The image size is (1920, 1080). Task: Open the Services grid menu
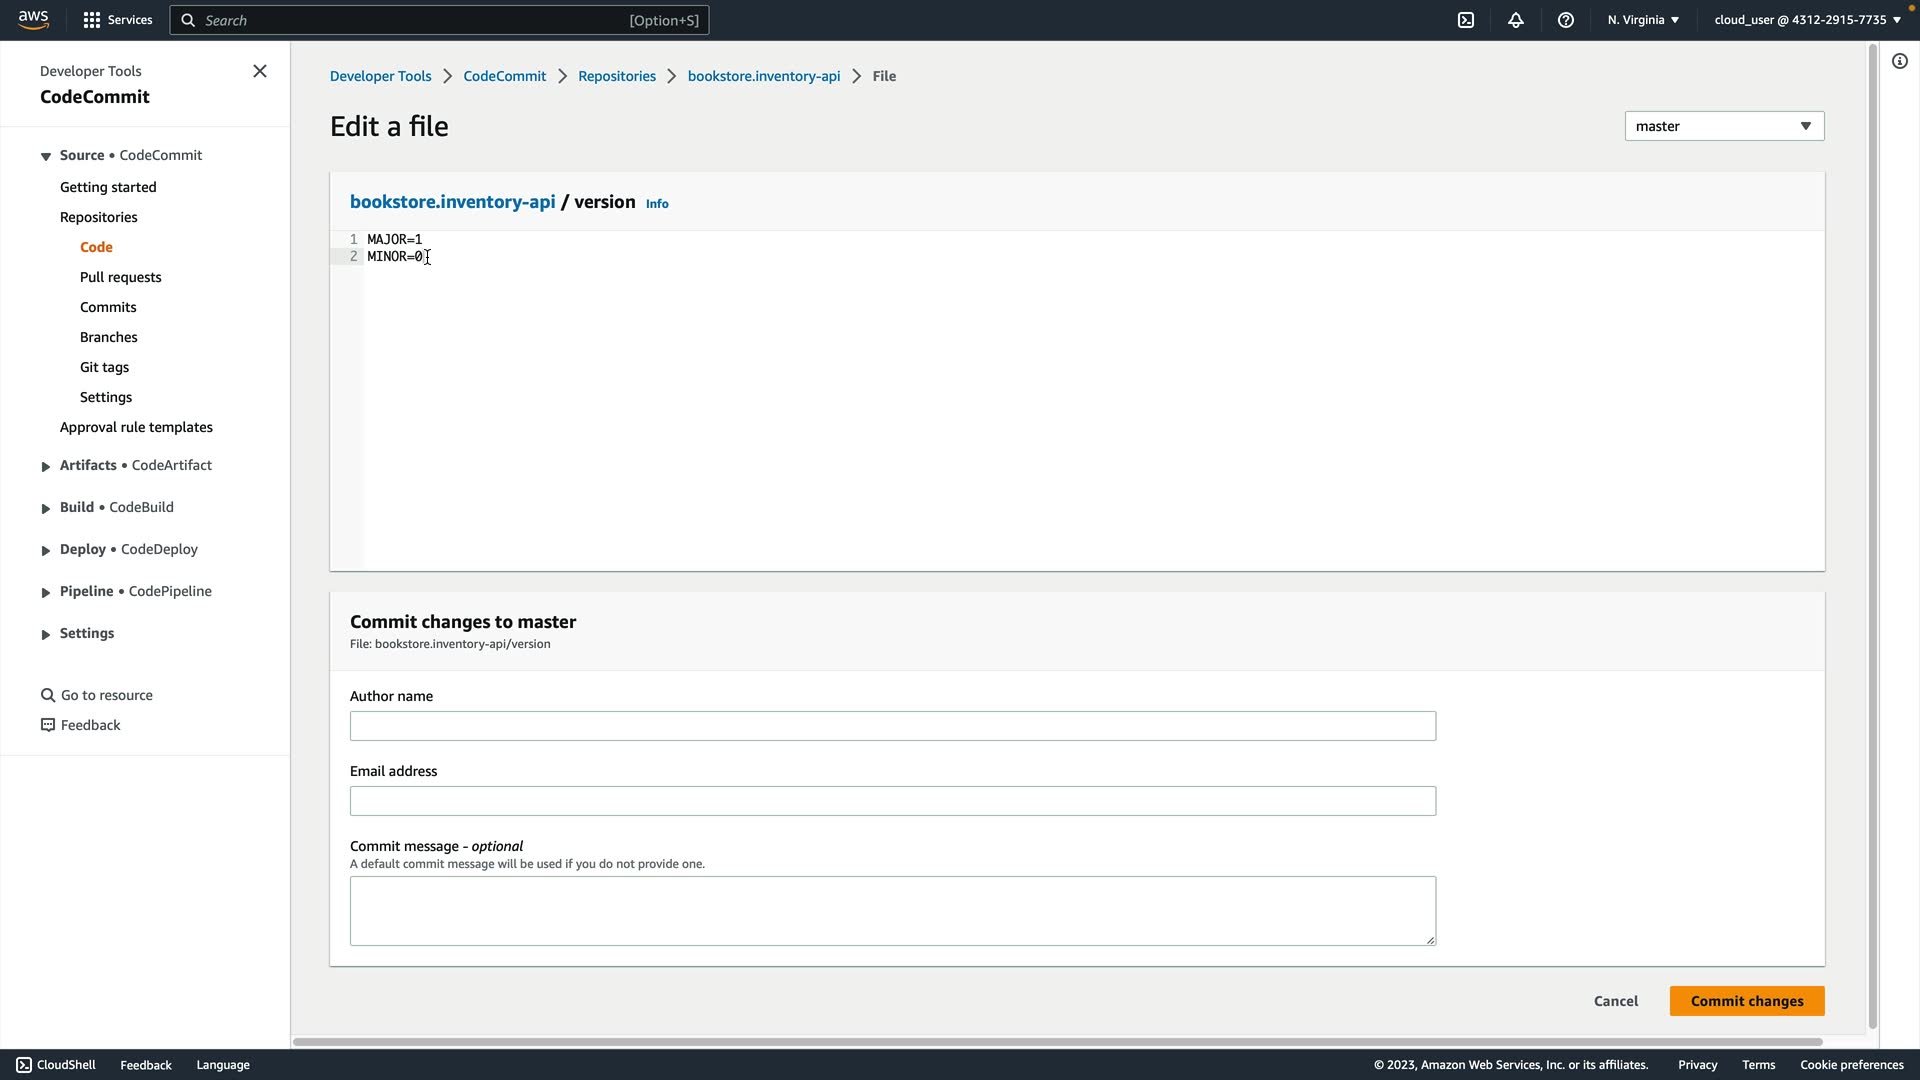(x=92, y=20)
